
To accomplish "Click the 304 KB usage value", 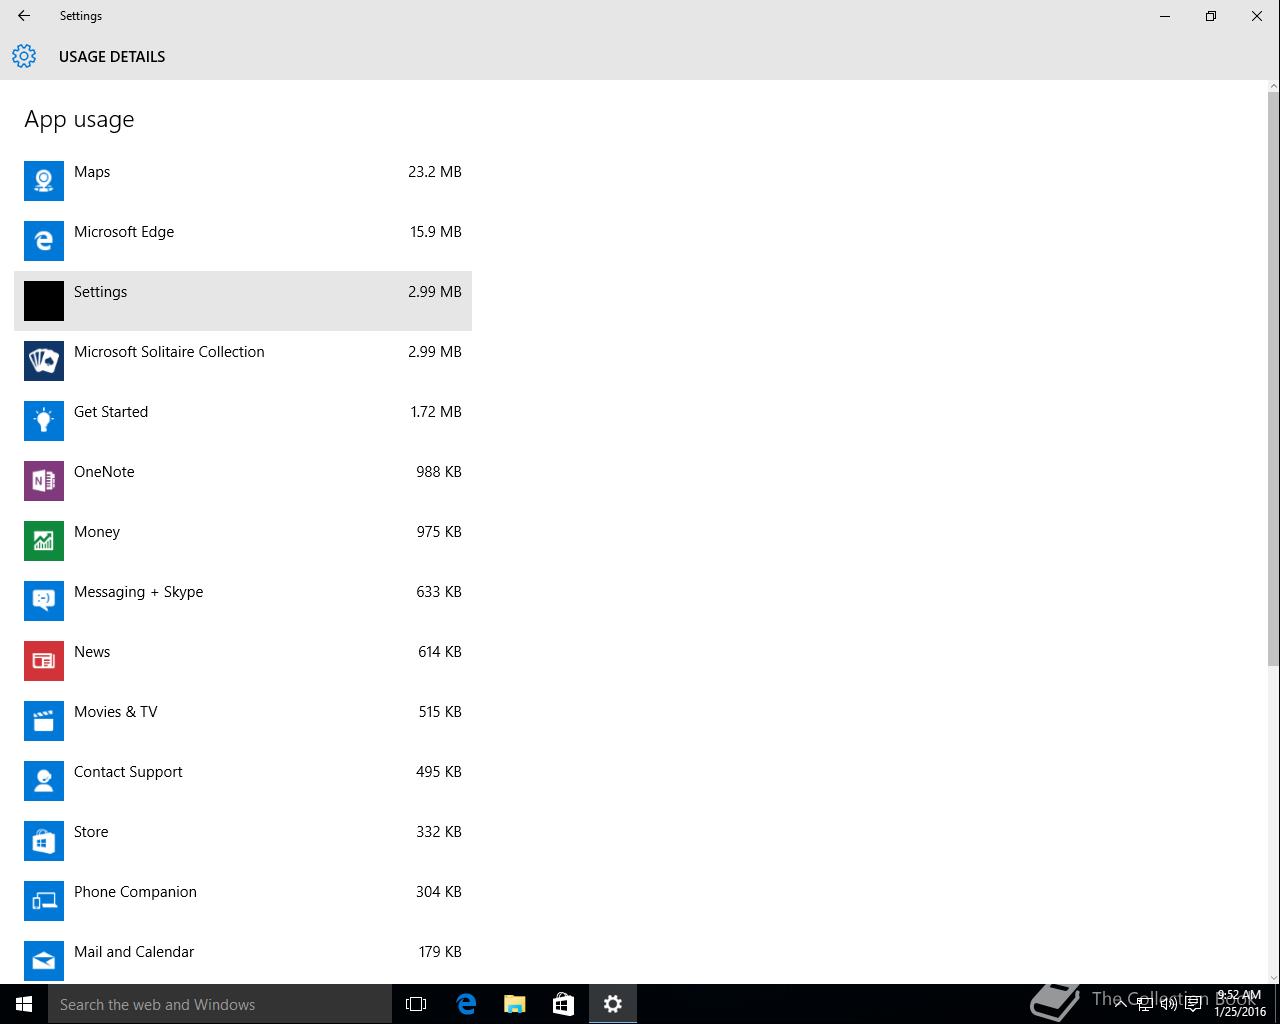I will point(439,892).
